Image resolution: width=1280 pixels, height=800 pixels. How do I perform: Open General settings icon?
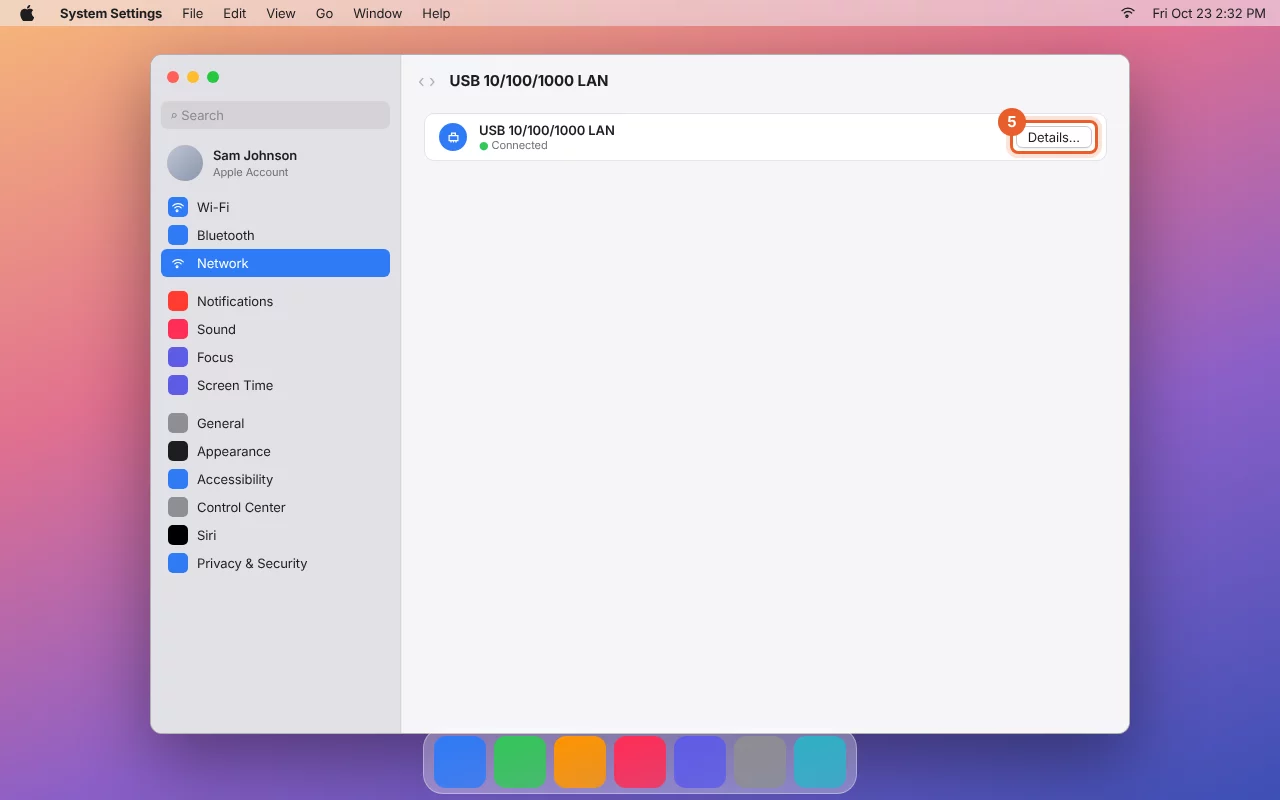pos(178,423)
